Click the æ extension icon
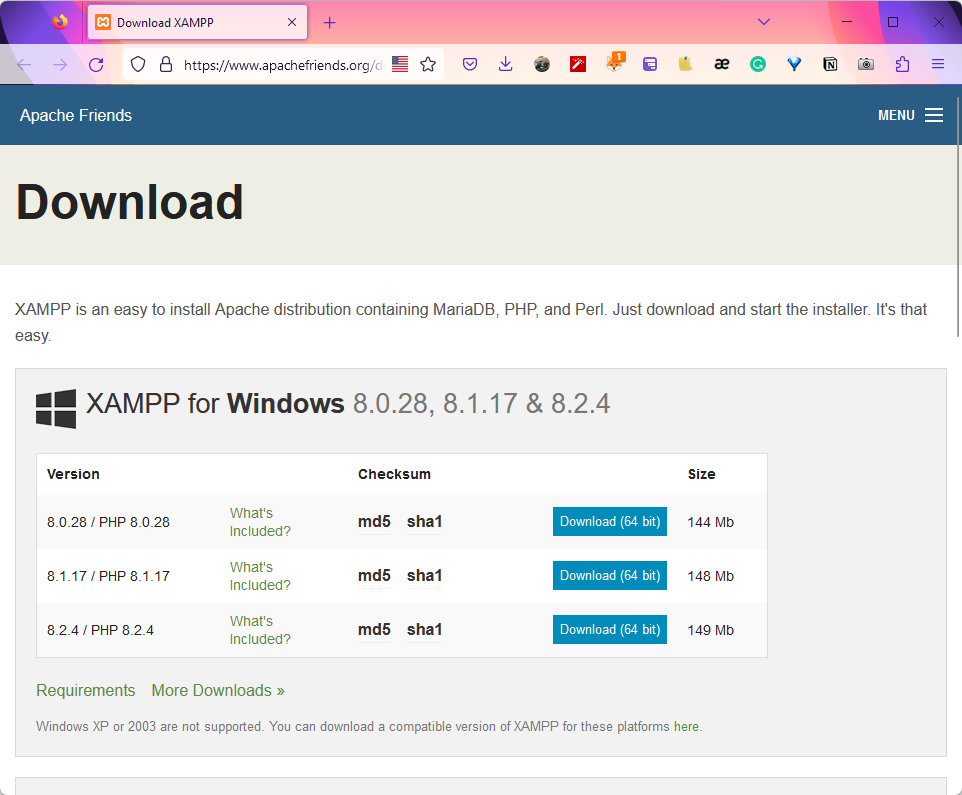The height and width of the screenshot is (795, 962). 722,64
